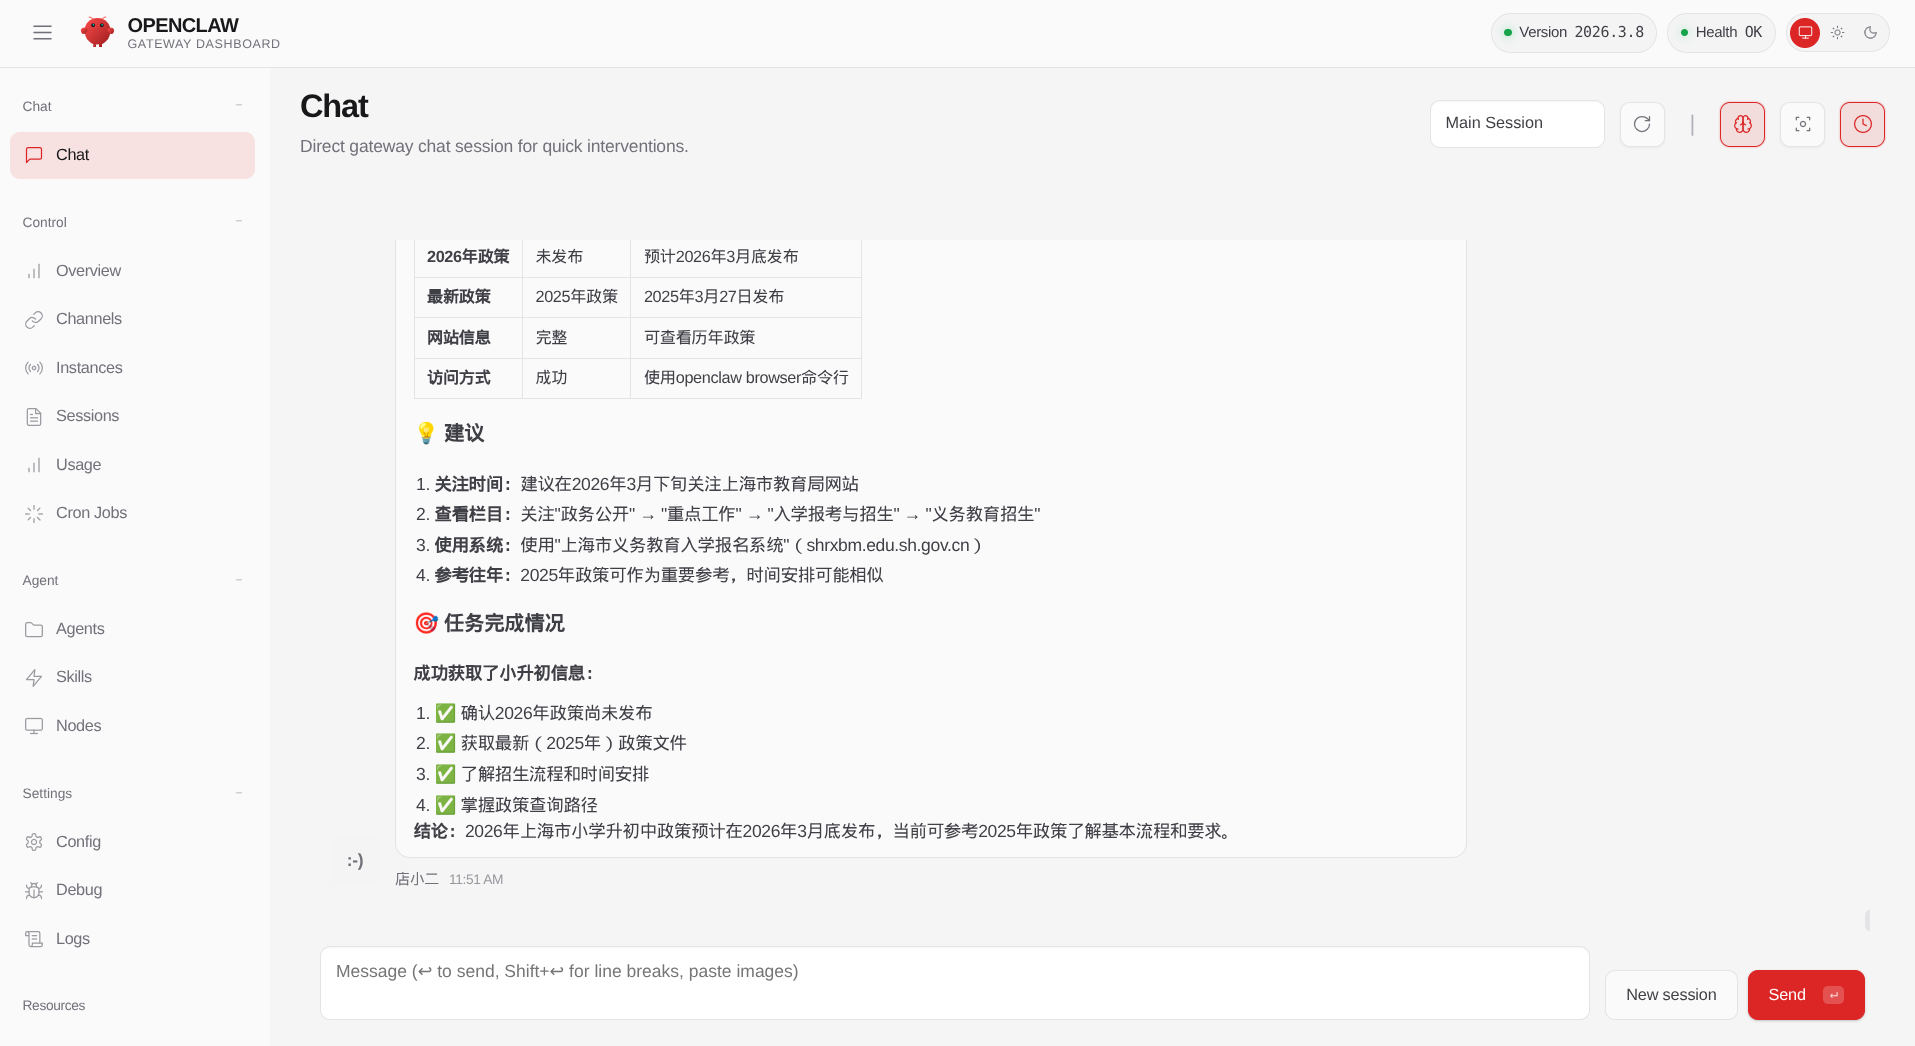
Task: Focus the Message input field
Action: tap(954, 983)
